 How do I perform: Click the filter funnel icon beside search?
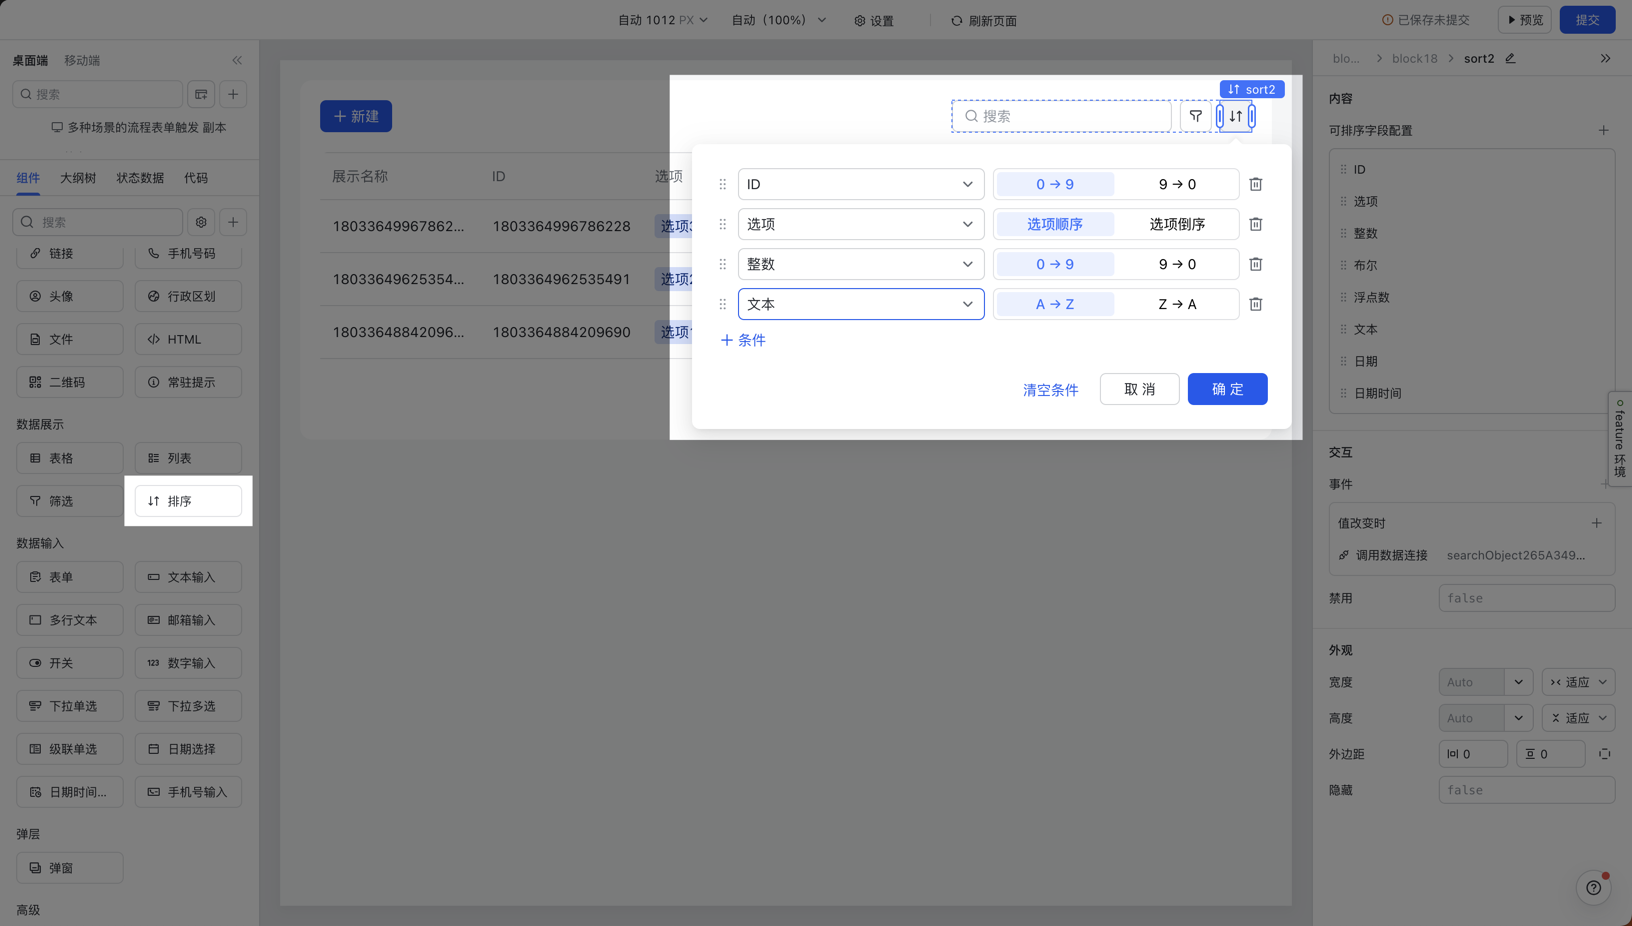point(1196,116)
